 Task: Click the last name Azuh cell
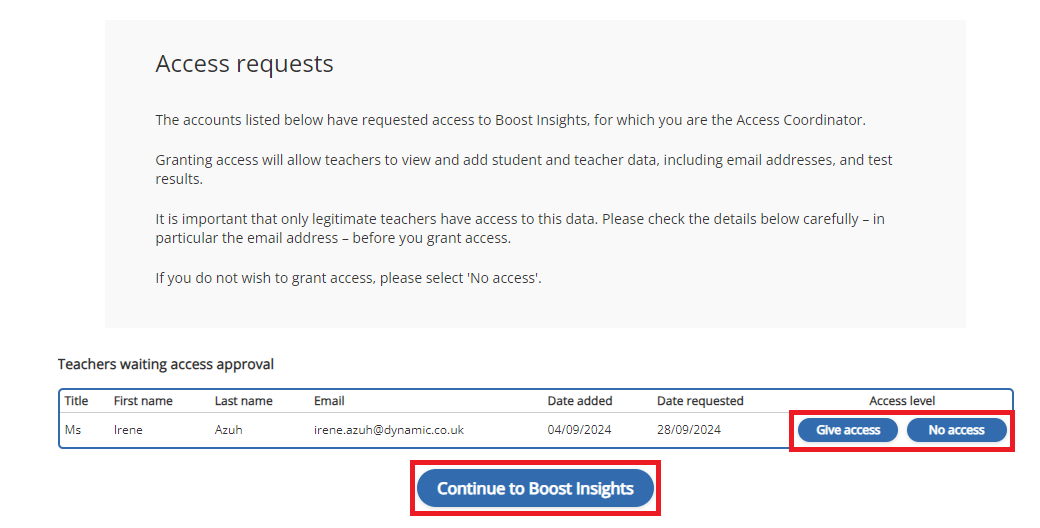[230, 430]
